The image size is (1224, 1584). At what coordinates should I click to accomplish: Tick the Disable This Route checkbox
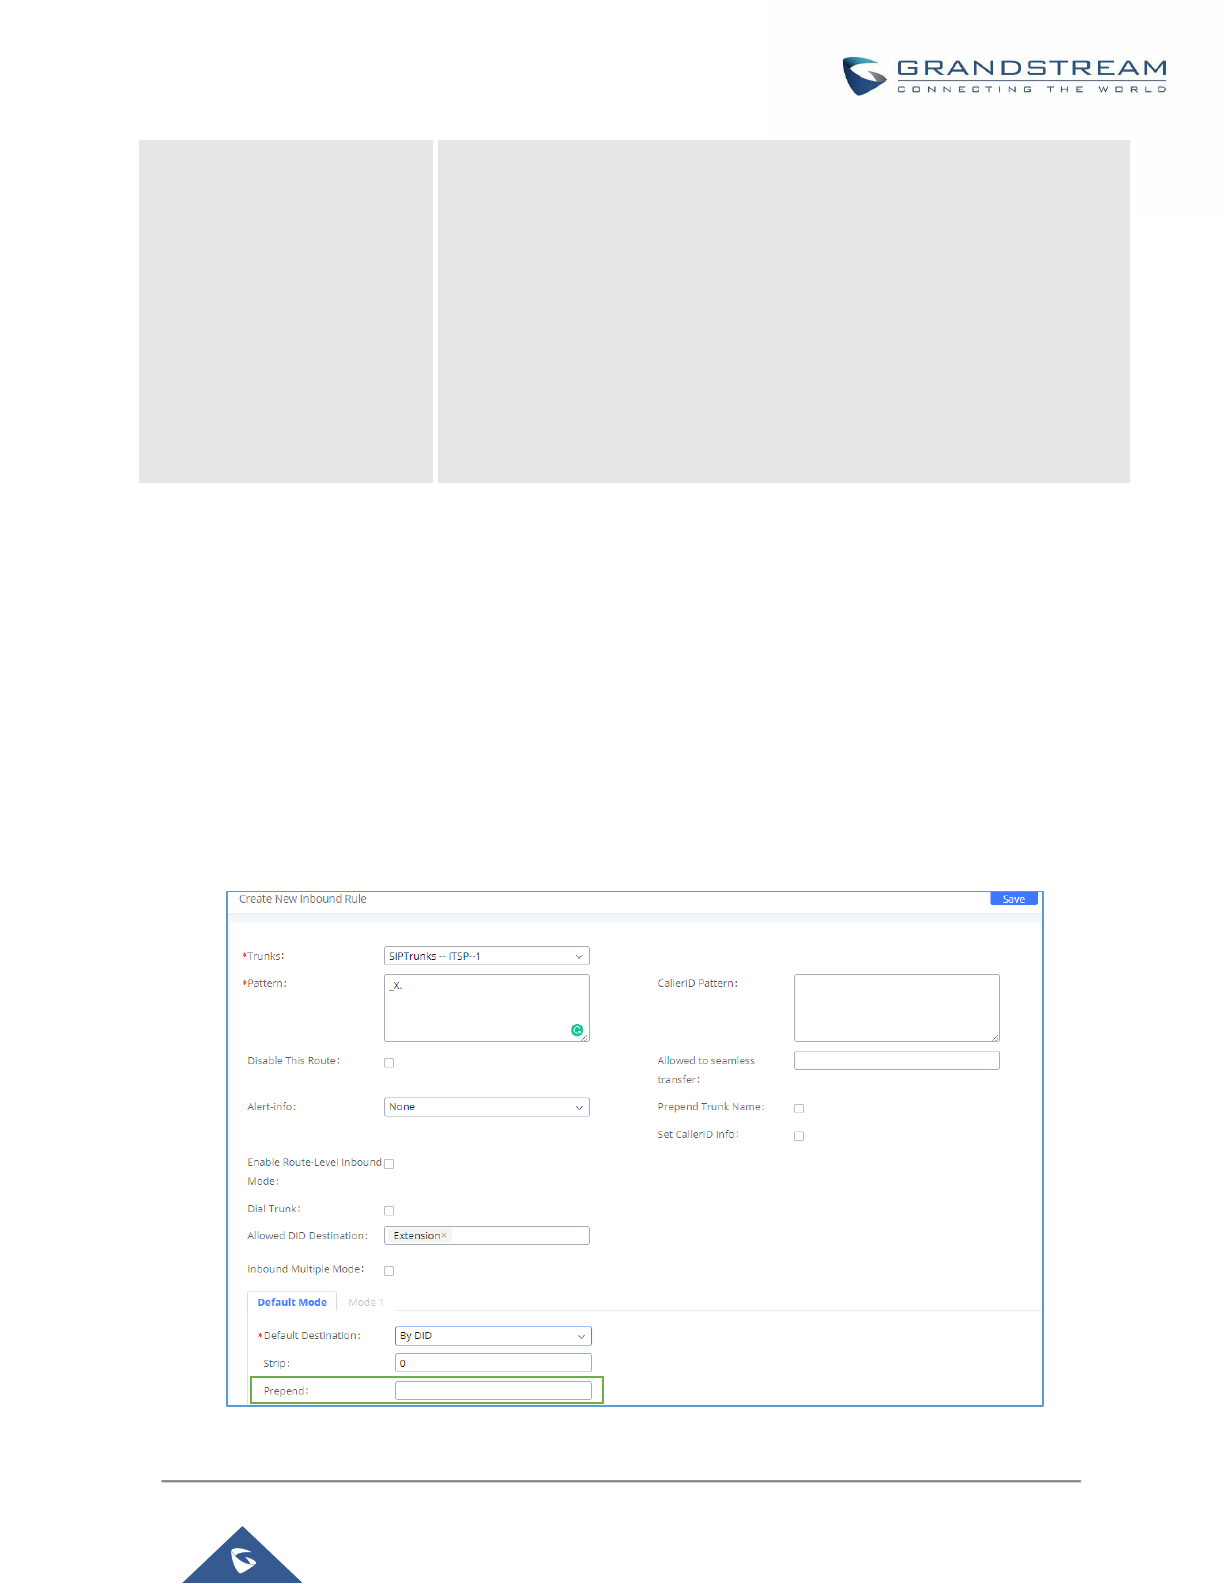[389, 1063]
